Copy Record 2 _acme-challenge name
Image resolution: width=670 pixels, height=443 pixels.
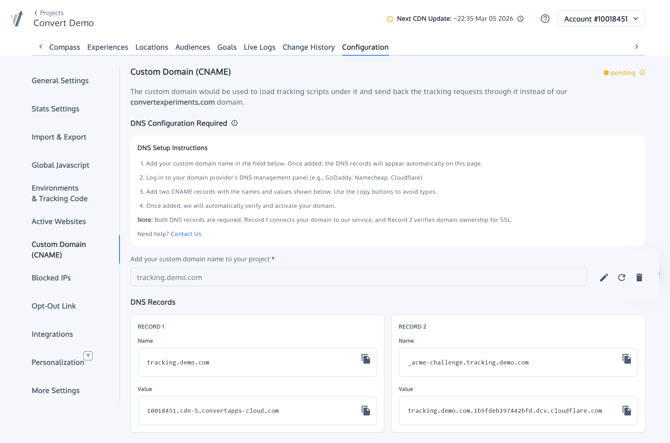tap(627, 359)
